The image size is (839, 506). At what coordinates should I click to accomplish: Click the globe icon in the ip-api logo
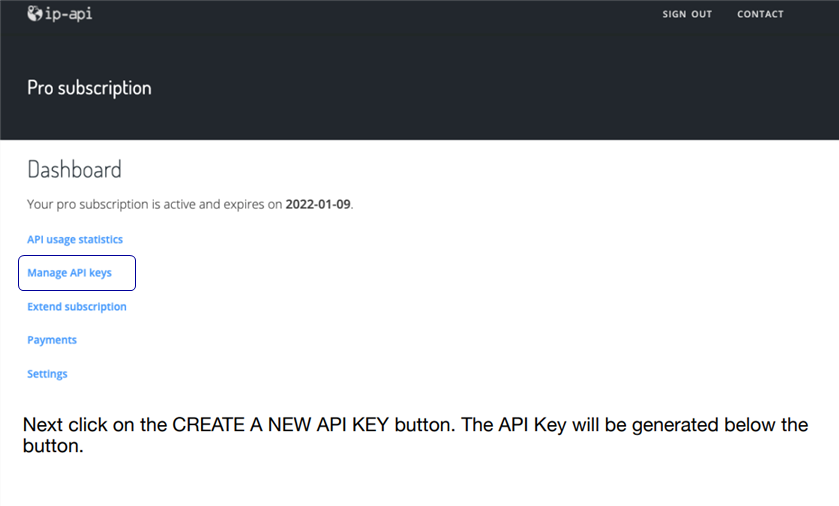coord(35,14)
